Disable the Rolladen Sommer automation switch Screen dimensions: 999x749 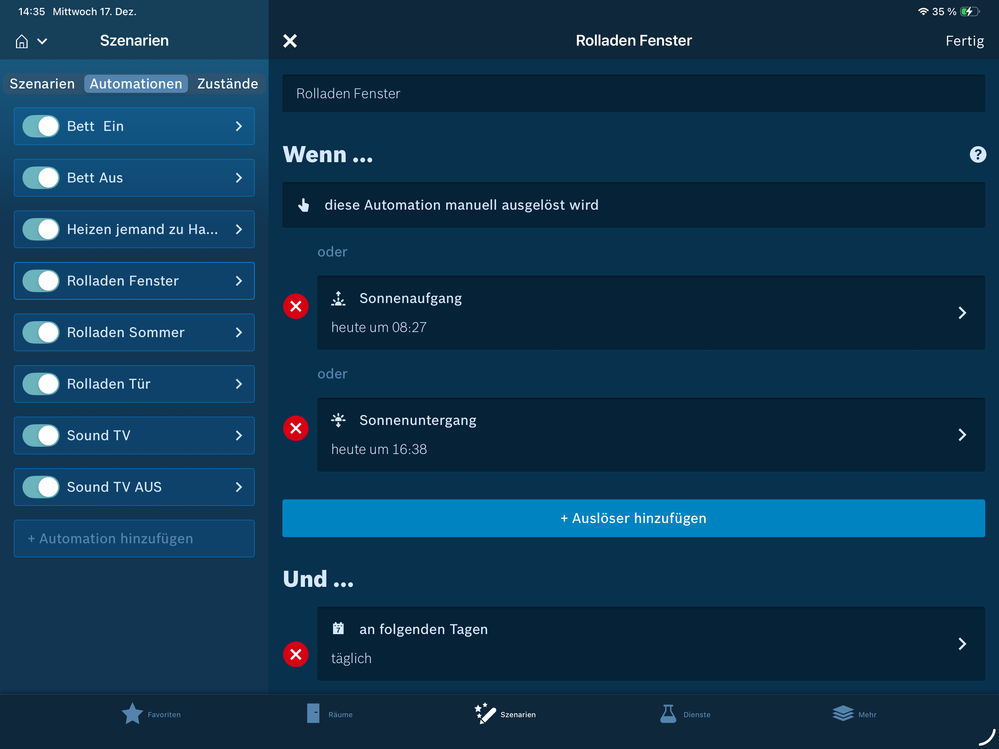click(41, 332)
